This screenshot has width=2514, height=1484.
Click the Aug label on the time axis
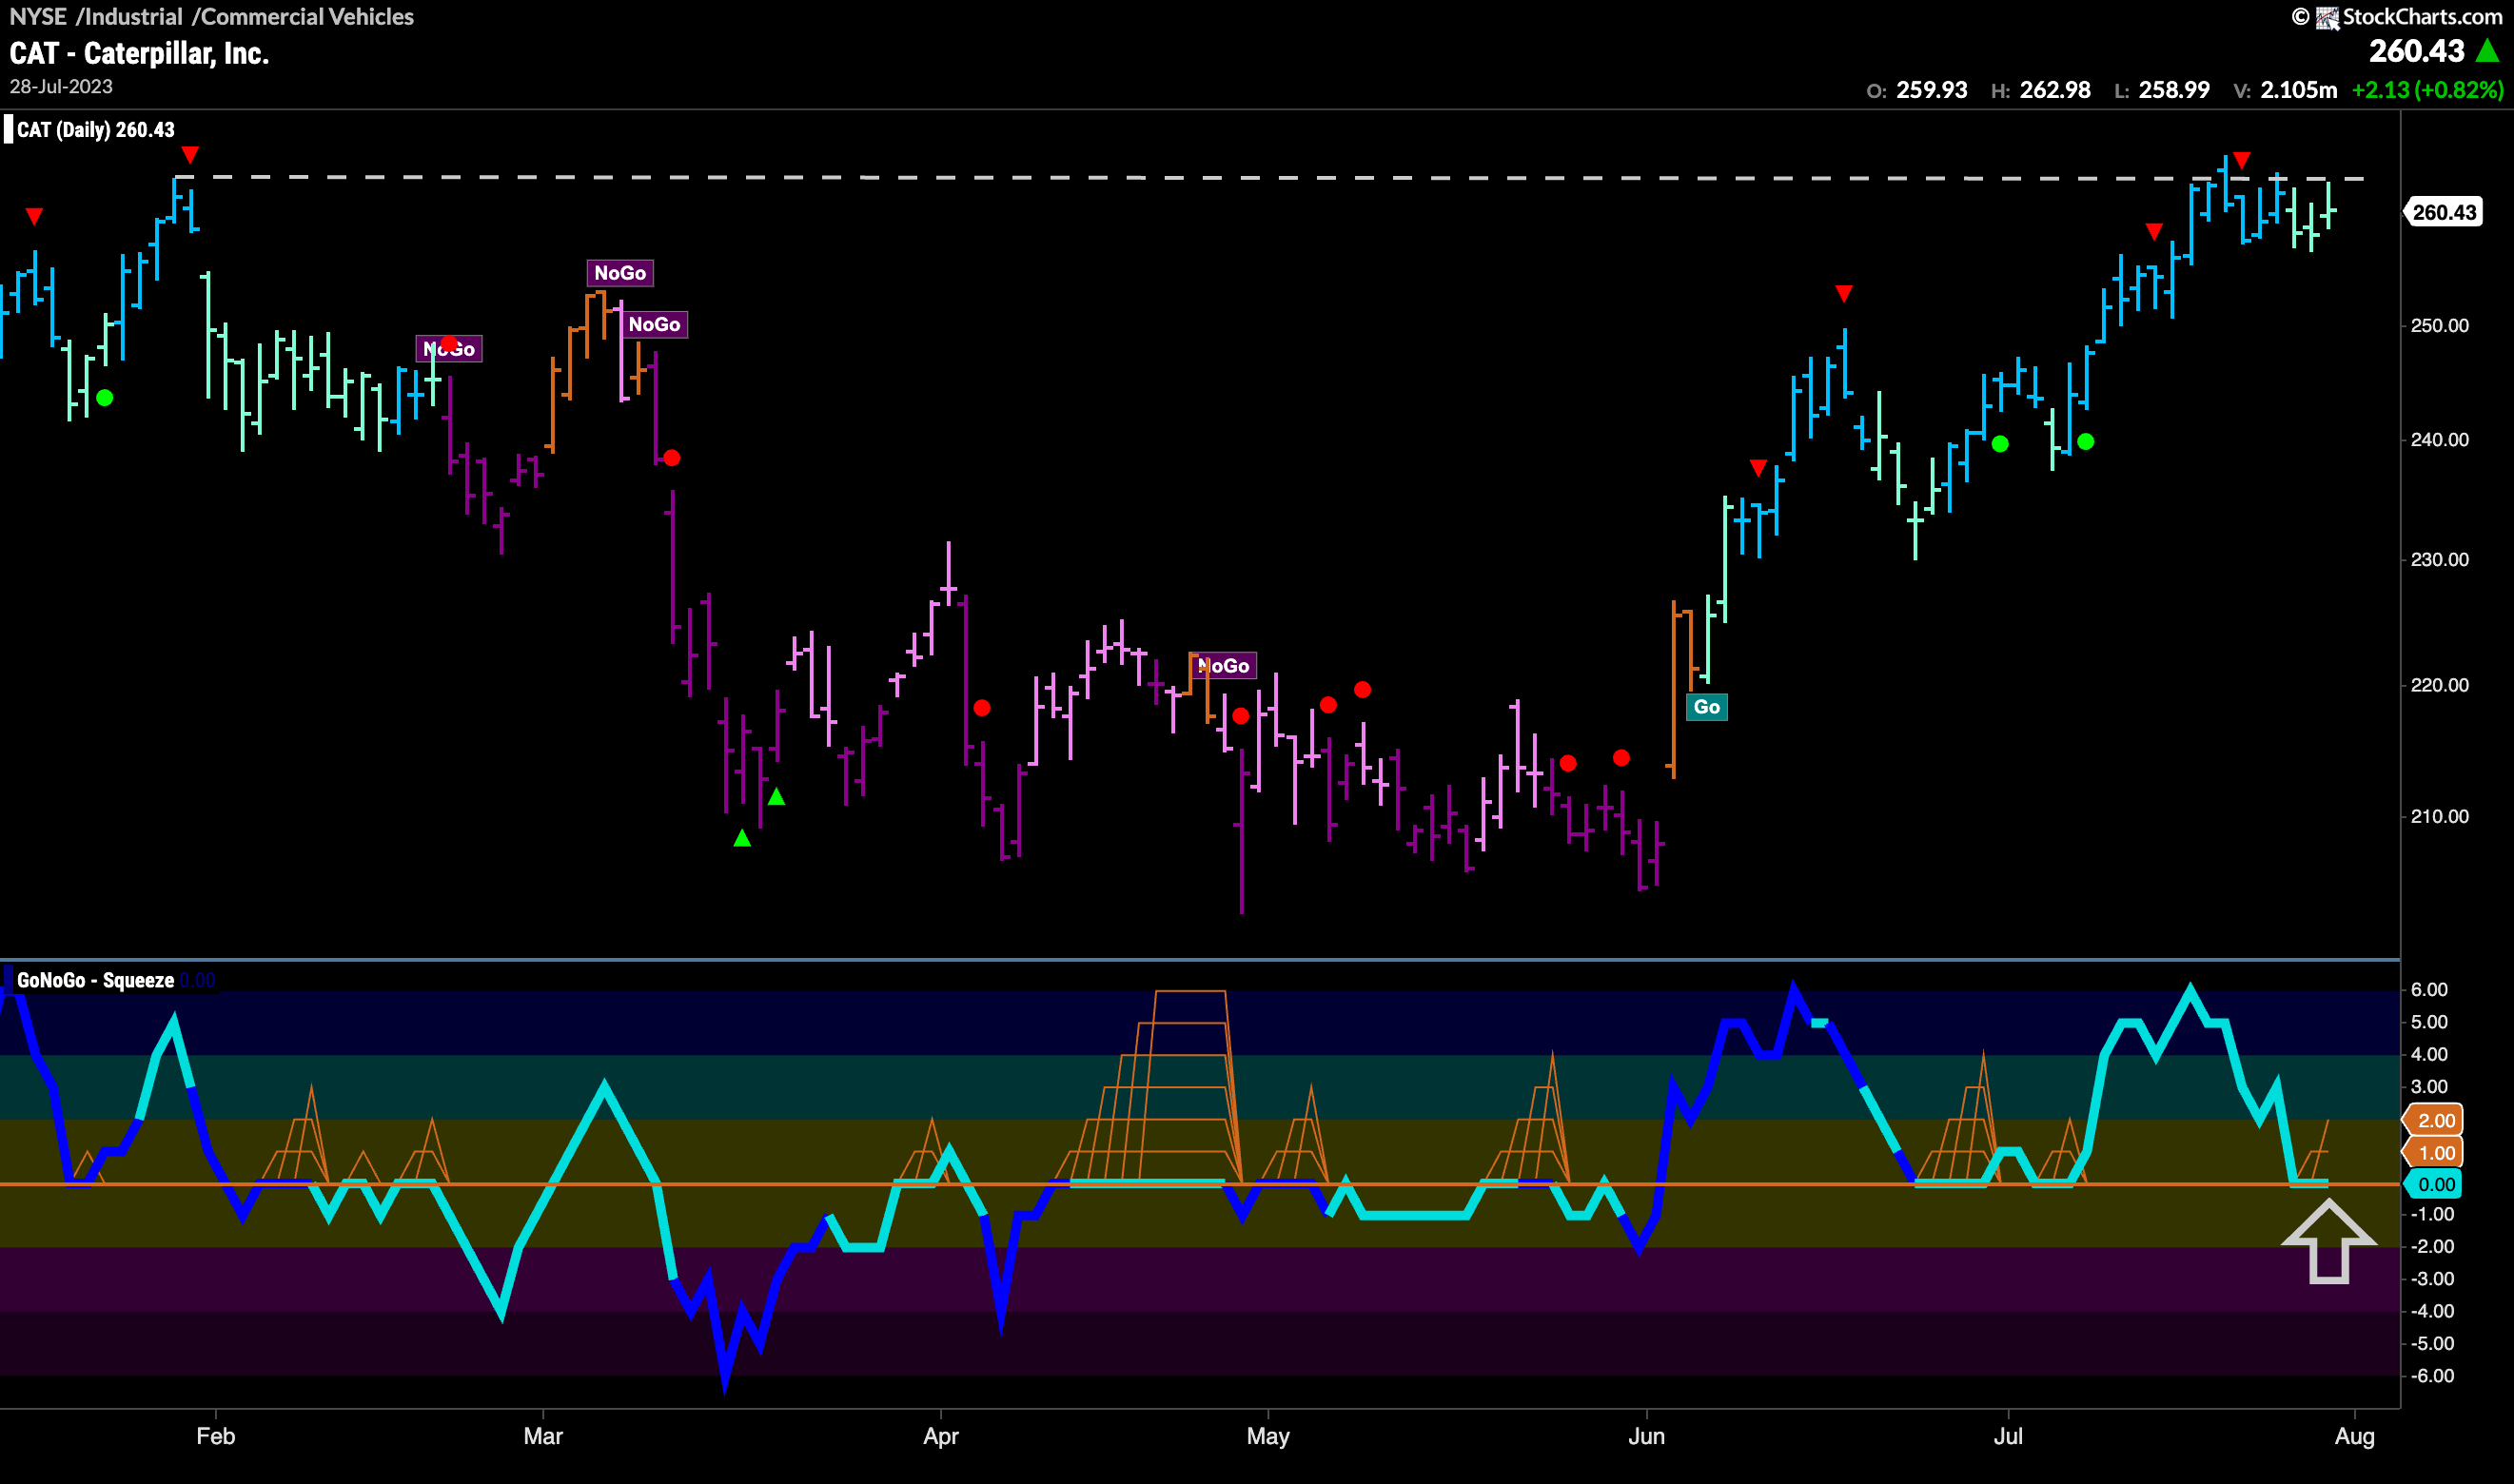[2354, 1436]
